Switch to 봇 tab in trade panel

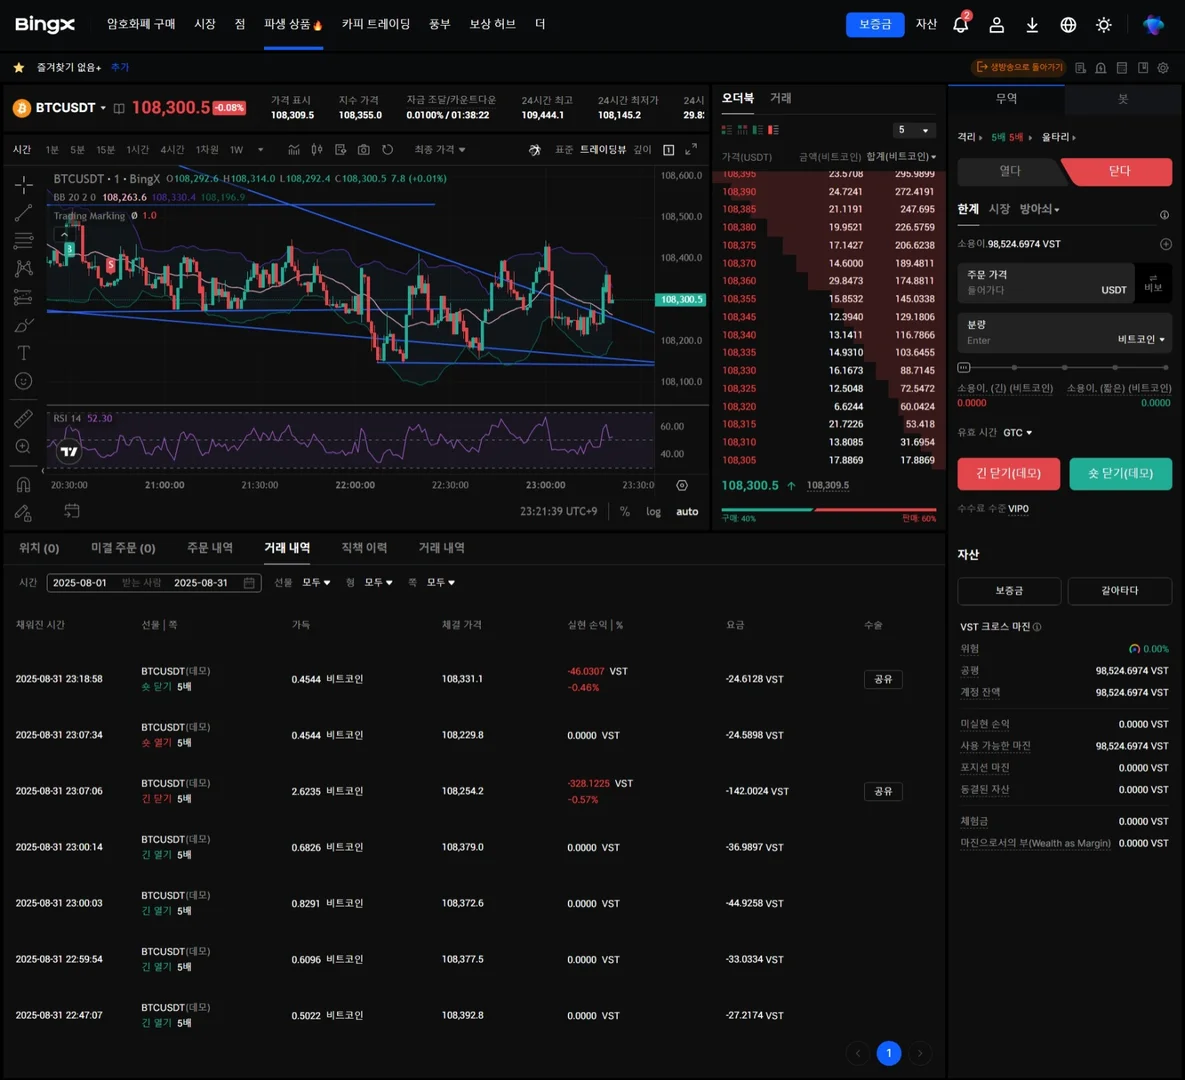coord(1123,99)
